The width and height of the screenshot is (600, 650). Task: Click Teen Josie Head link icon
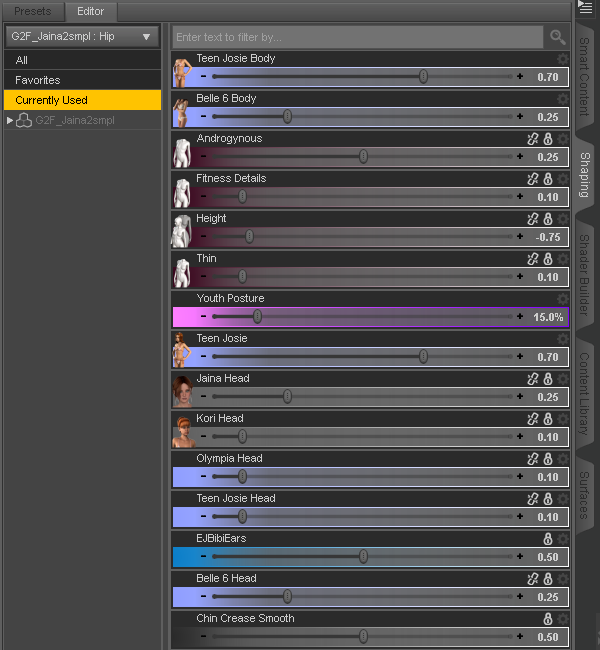coord(533,499)
